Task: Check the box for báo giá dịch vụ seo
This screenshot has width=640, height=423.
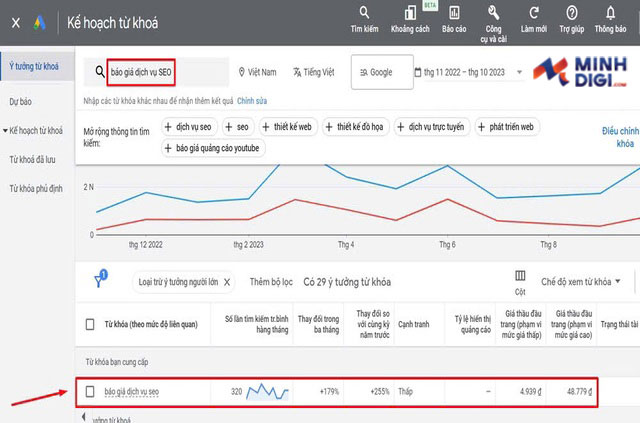Action: coord(90,391)
